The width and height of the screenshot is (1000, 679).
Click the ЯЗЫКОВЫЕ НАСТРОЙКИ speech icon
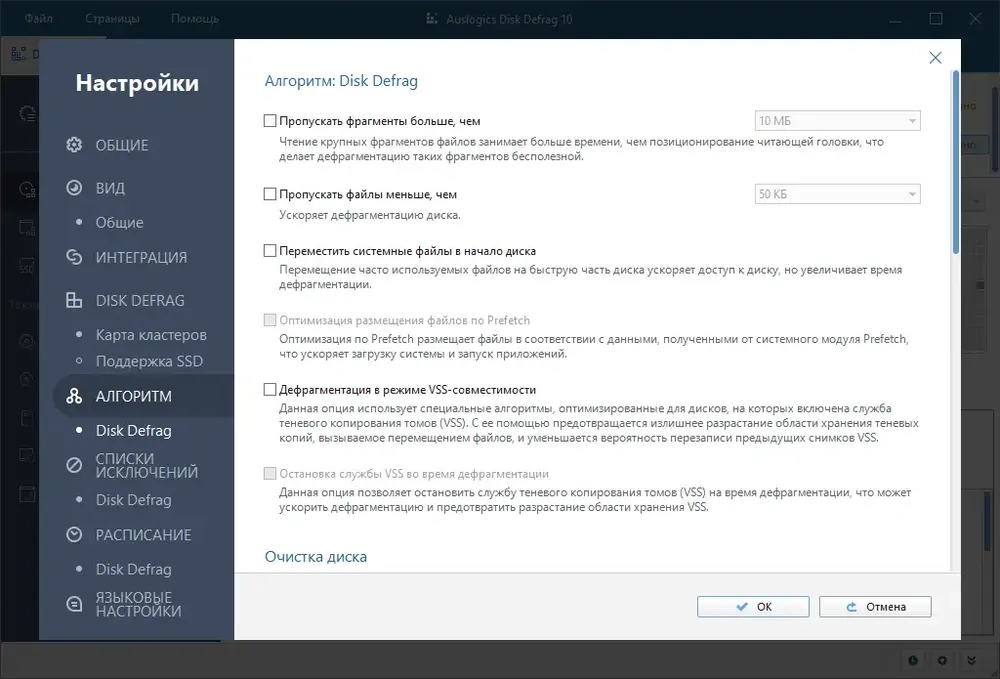[74, 604]
